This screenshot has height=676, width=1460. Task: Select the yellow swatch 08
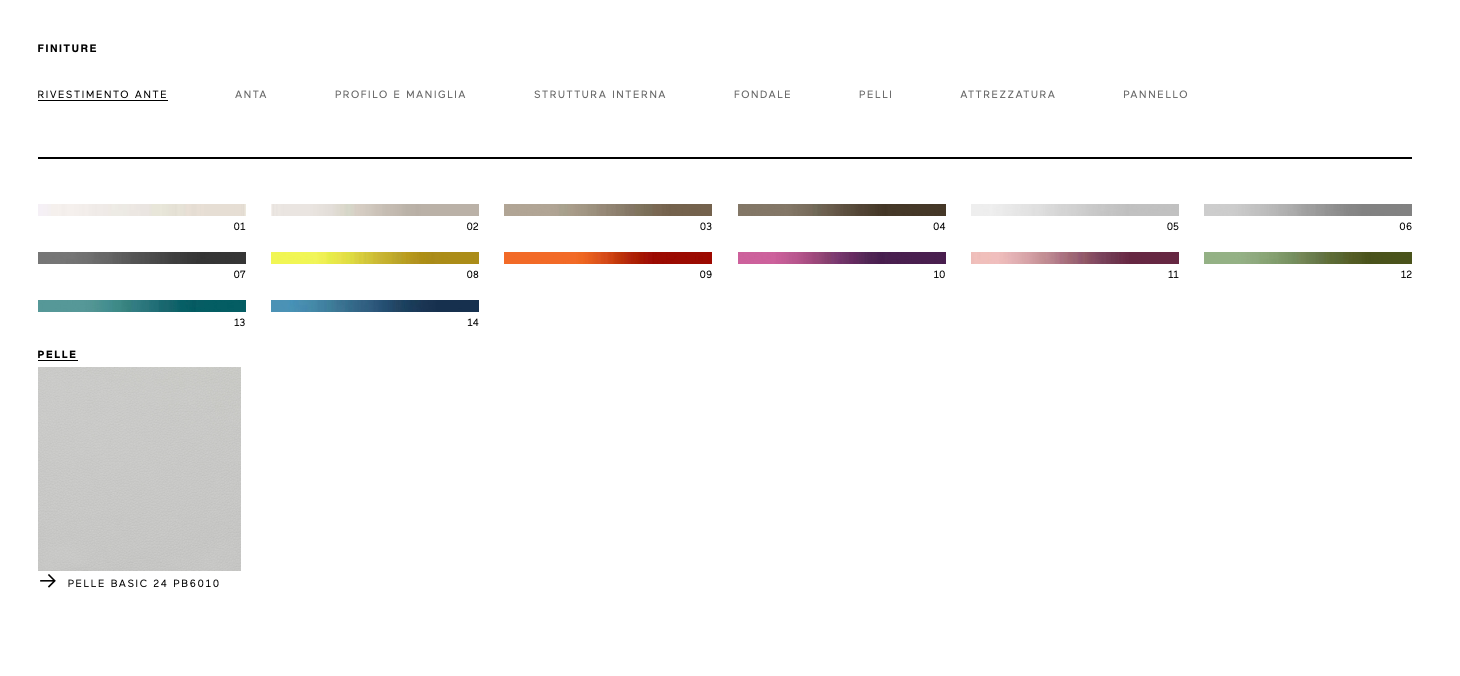[x=375, y=258]
